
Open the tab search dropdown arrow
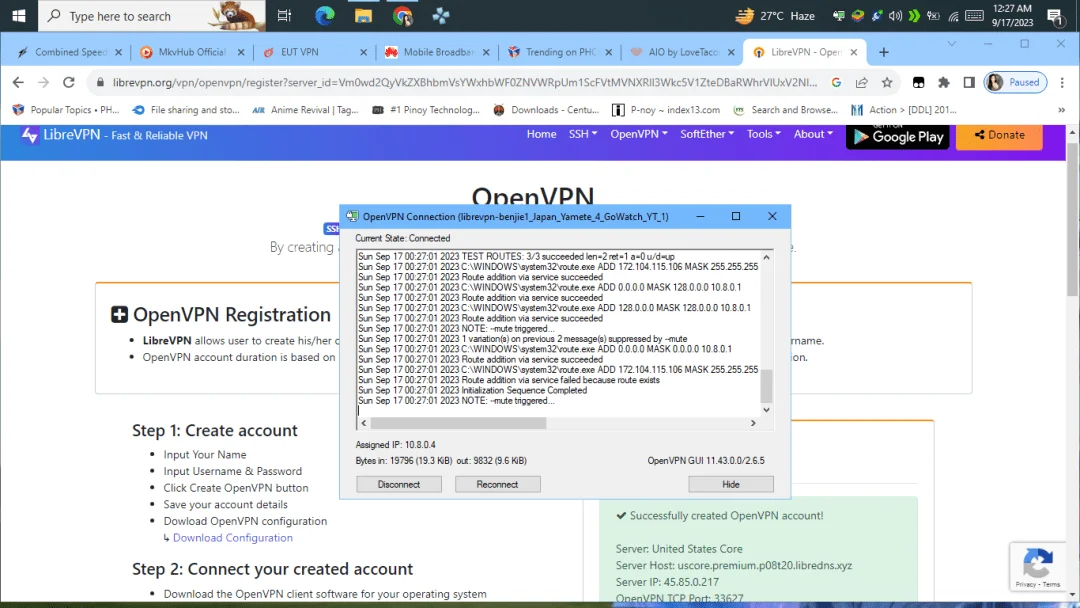[x=952, y=43]
